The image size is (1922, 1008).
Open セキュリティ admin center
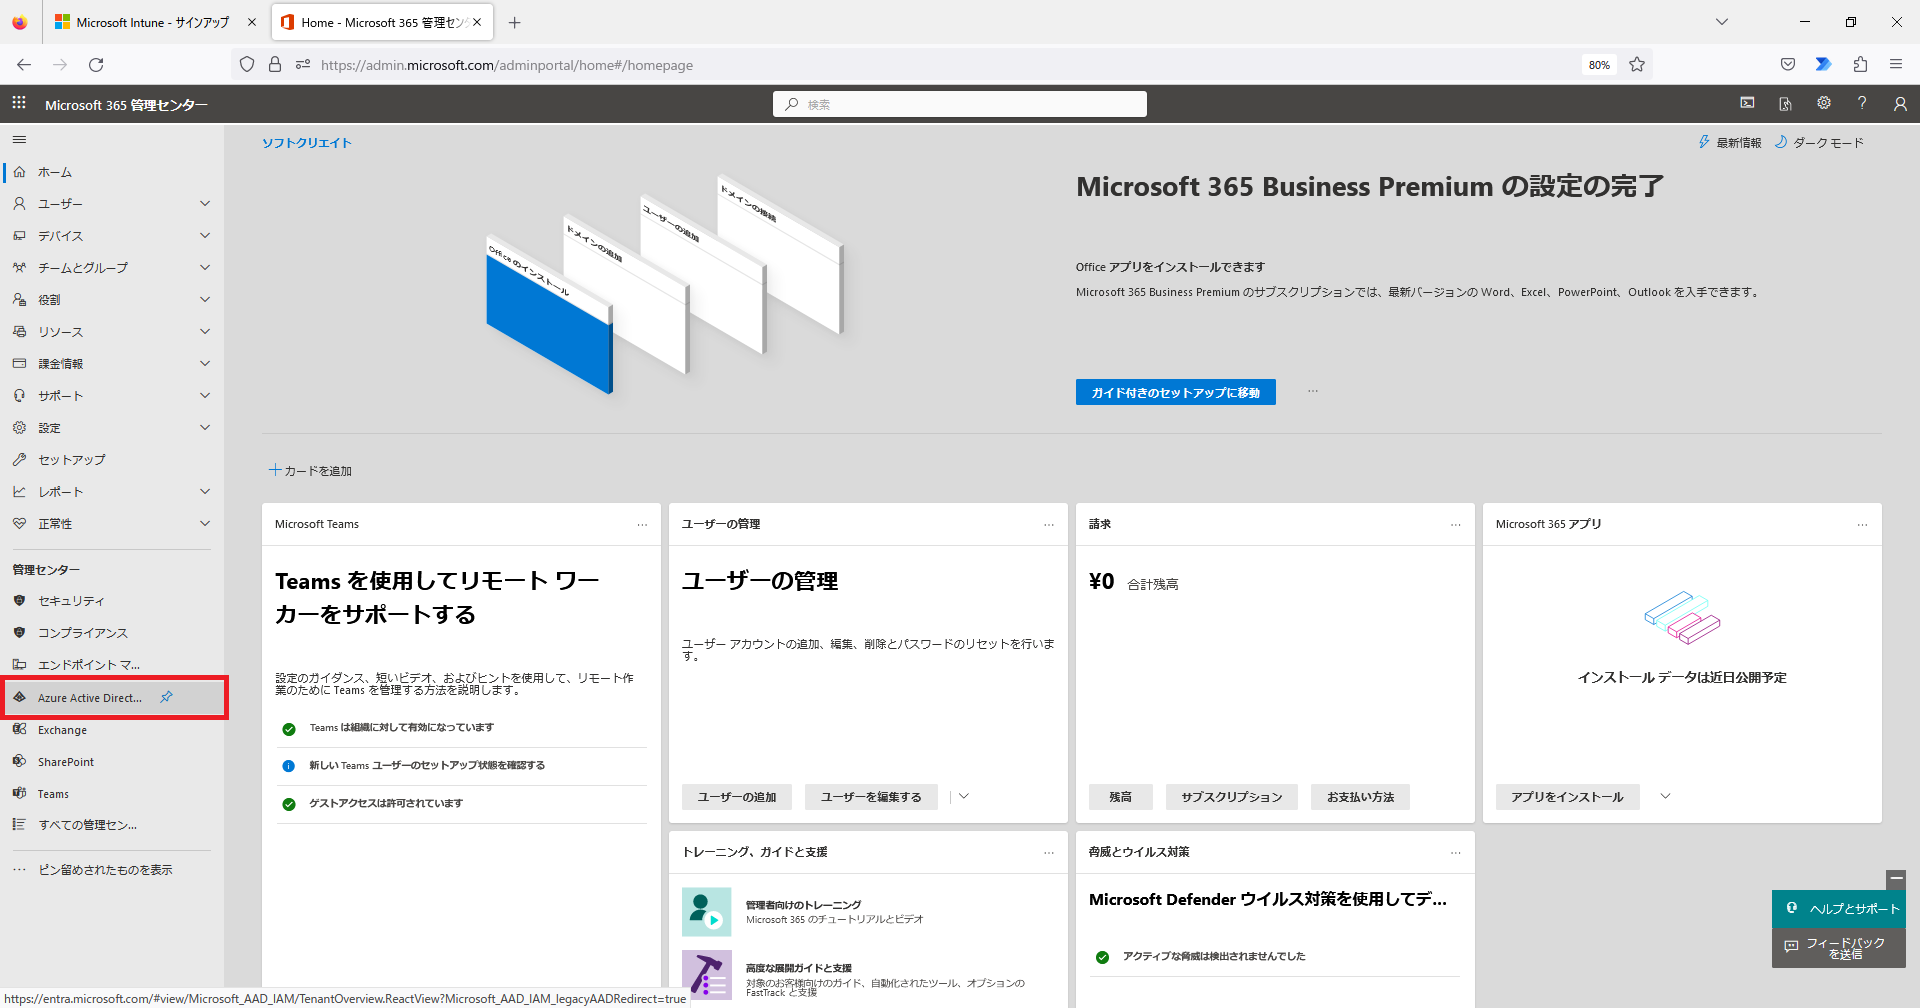coord(112,601)
